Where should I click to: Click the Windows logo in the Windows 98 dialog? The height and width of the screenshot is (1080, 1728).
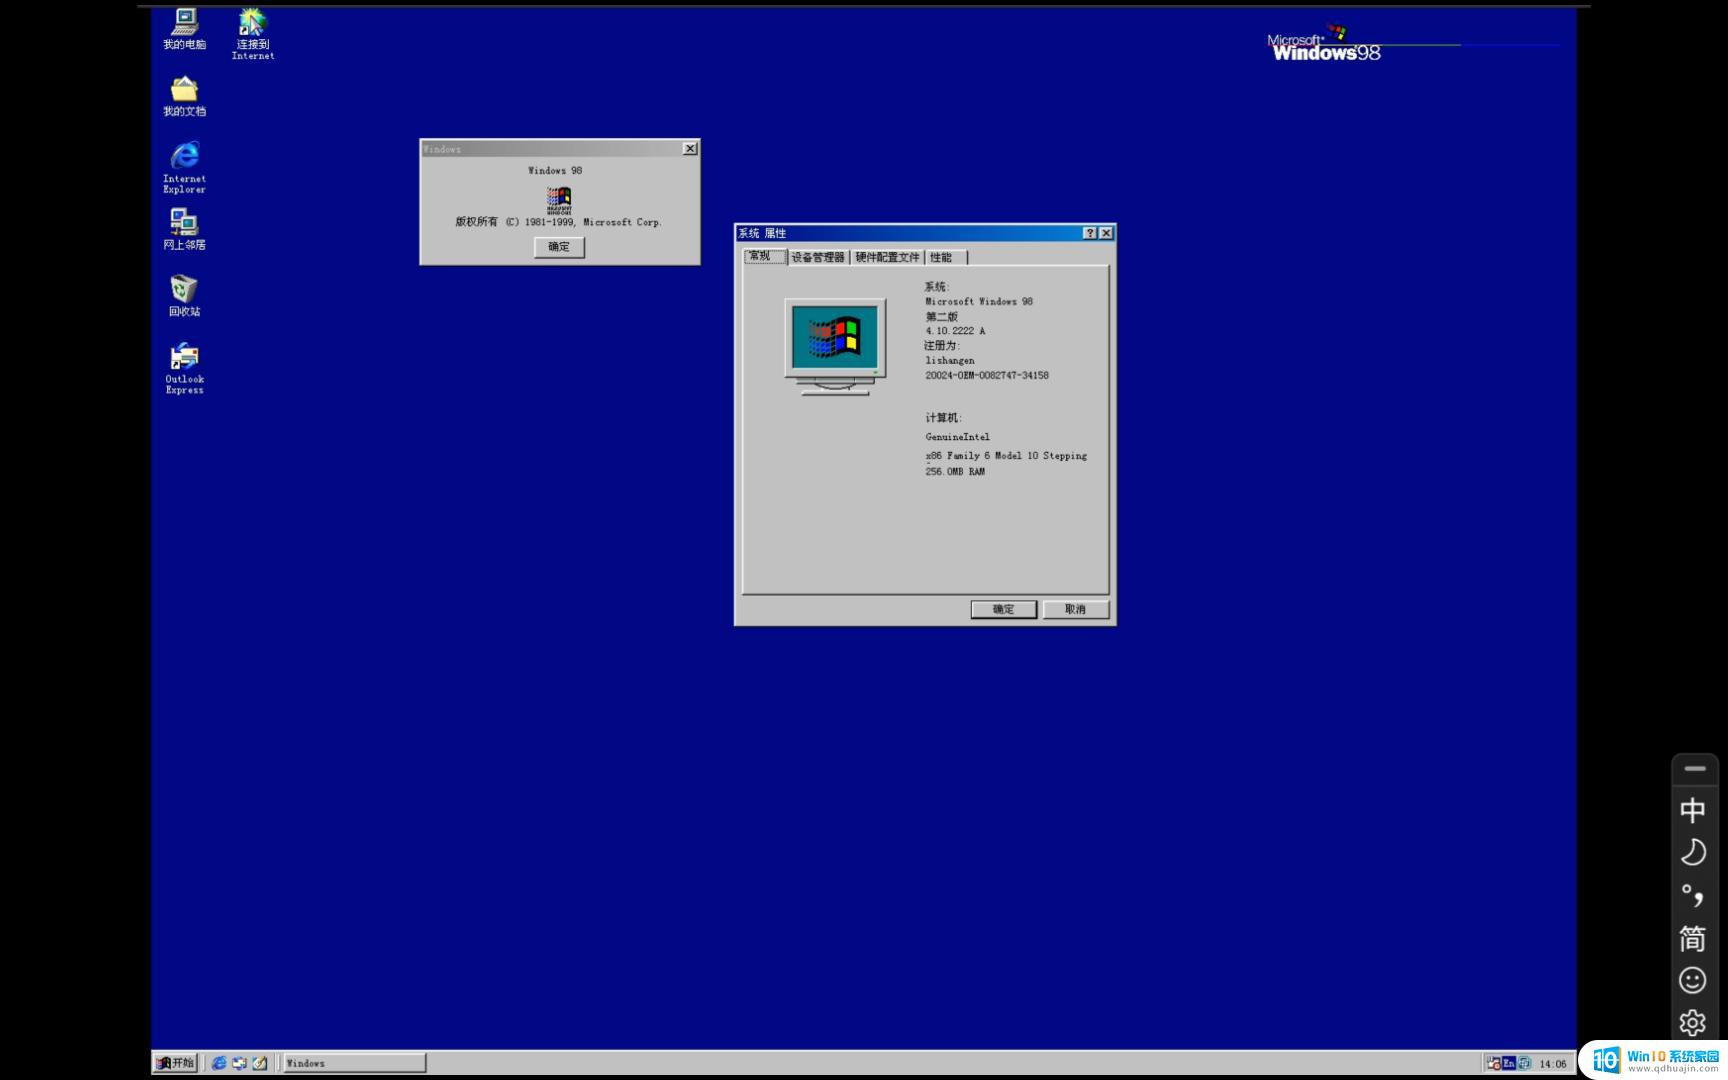click(559, 200)
